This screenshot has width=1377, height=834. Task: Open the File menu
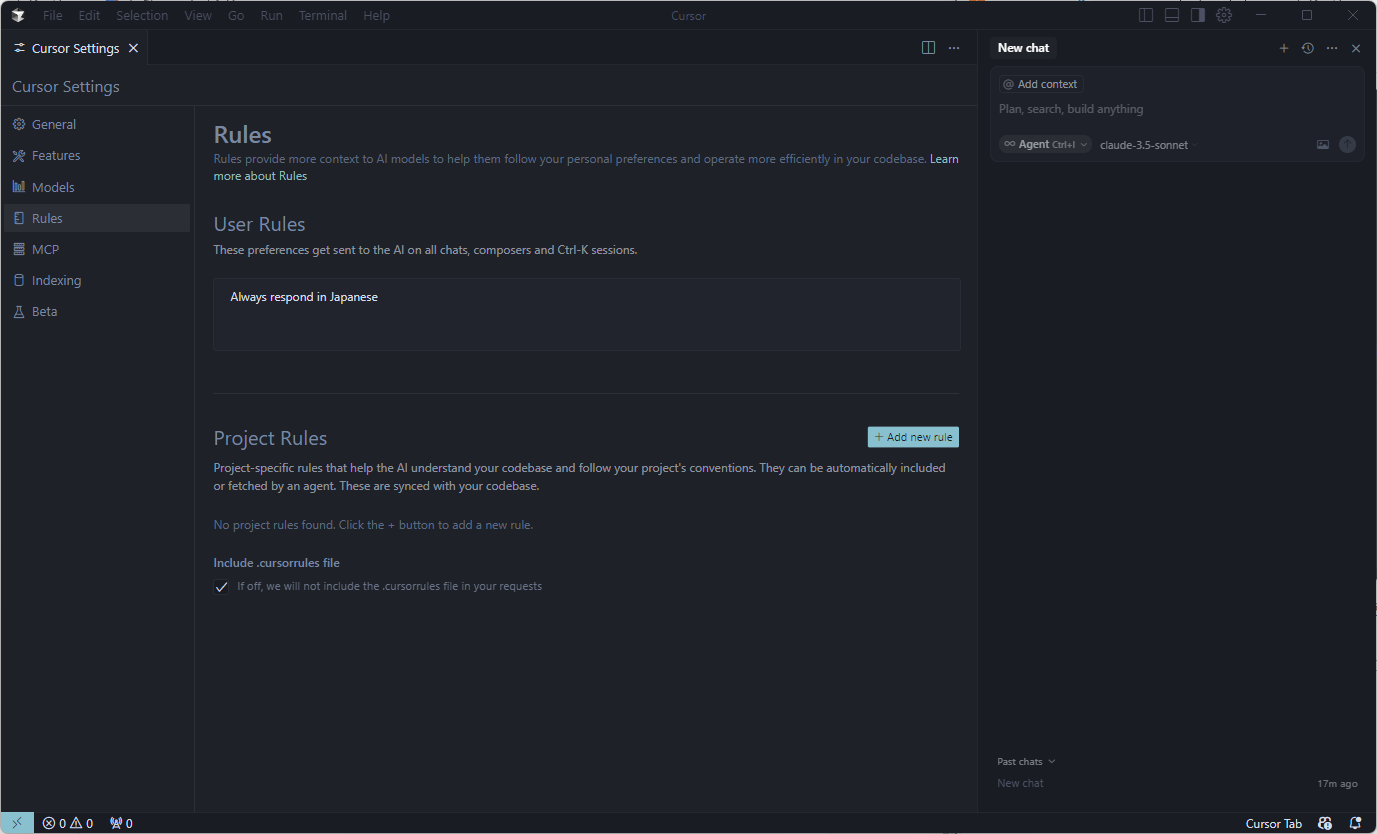[53, 15]
